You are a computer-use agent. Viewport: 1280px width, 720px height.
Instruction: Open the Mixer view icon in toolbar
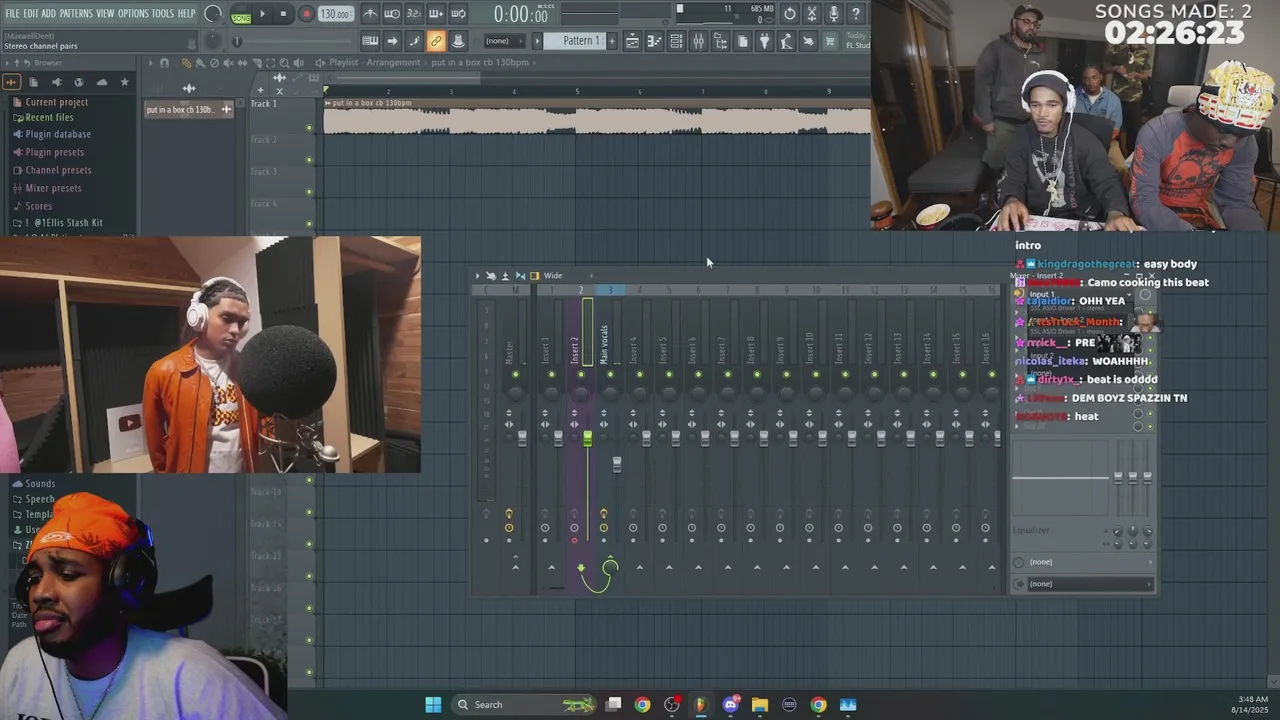pos(698,41)
